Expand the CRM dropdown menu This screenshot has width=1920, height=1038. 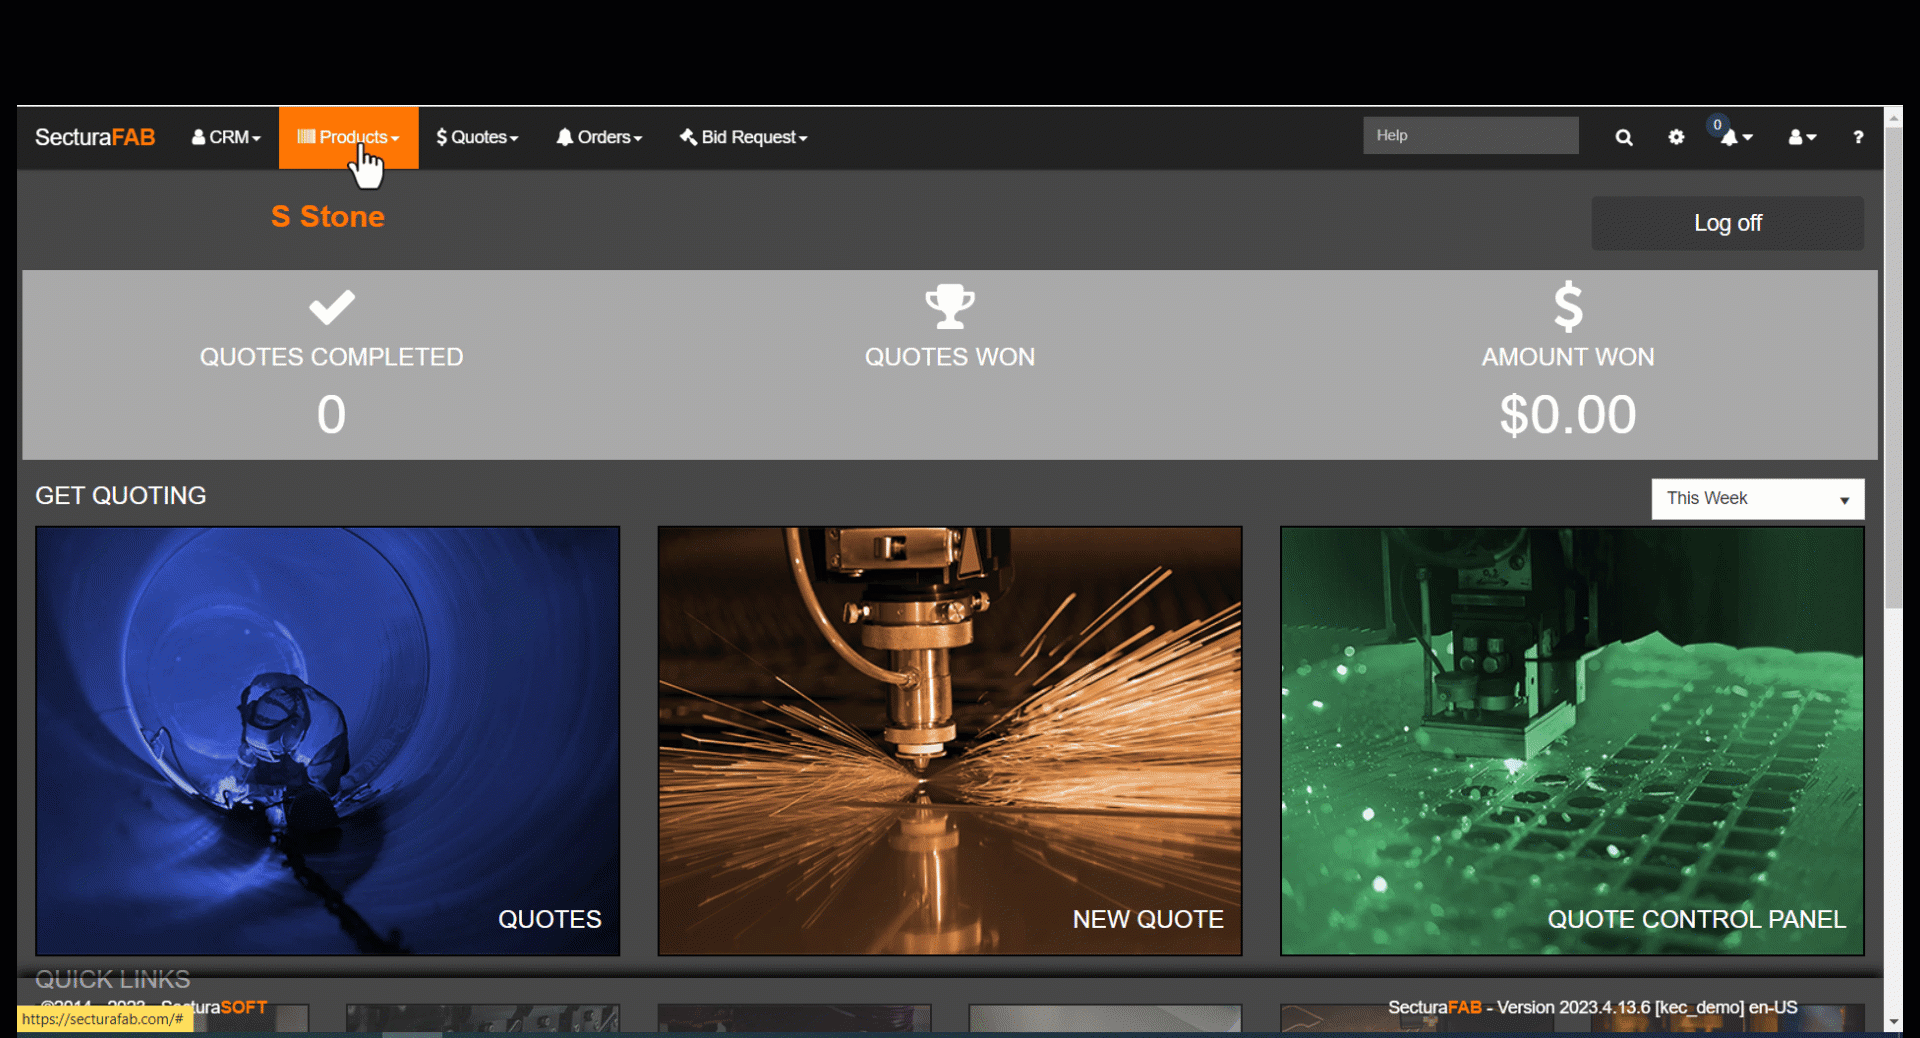click(x=226, y=137)
